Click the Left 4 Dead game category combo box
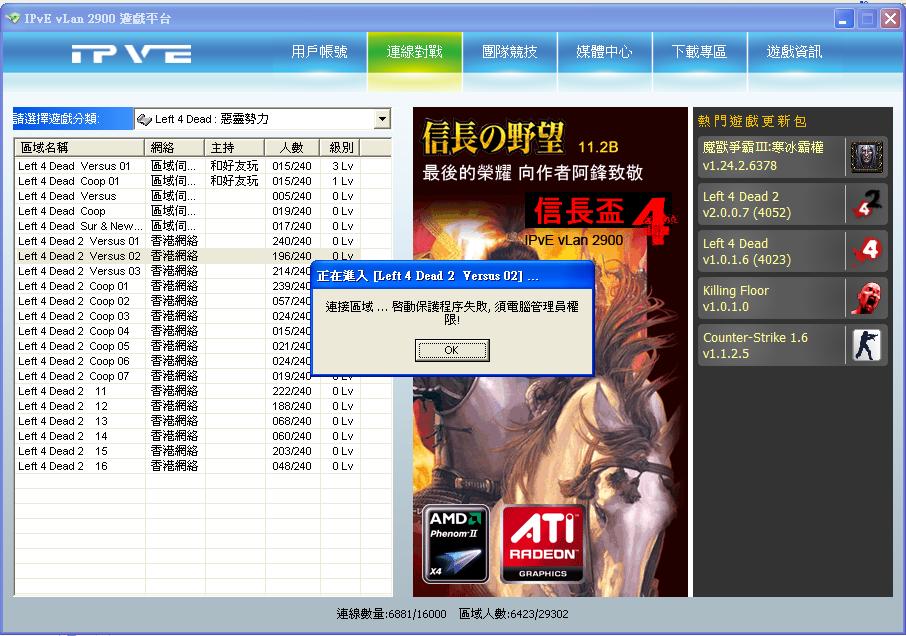Image resolution: width=906 pixels, height=636 pixels. point(262,119)
